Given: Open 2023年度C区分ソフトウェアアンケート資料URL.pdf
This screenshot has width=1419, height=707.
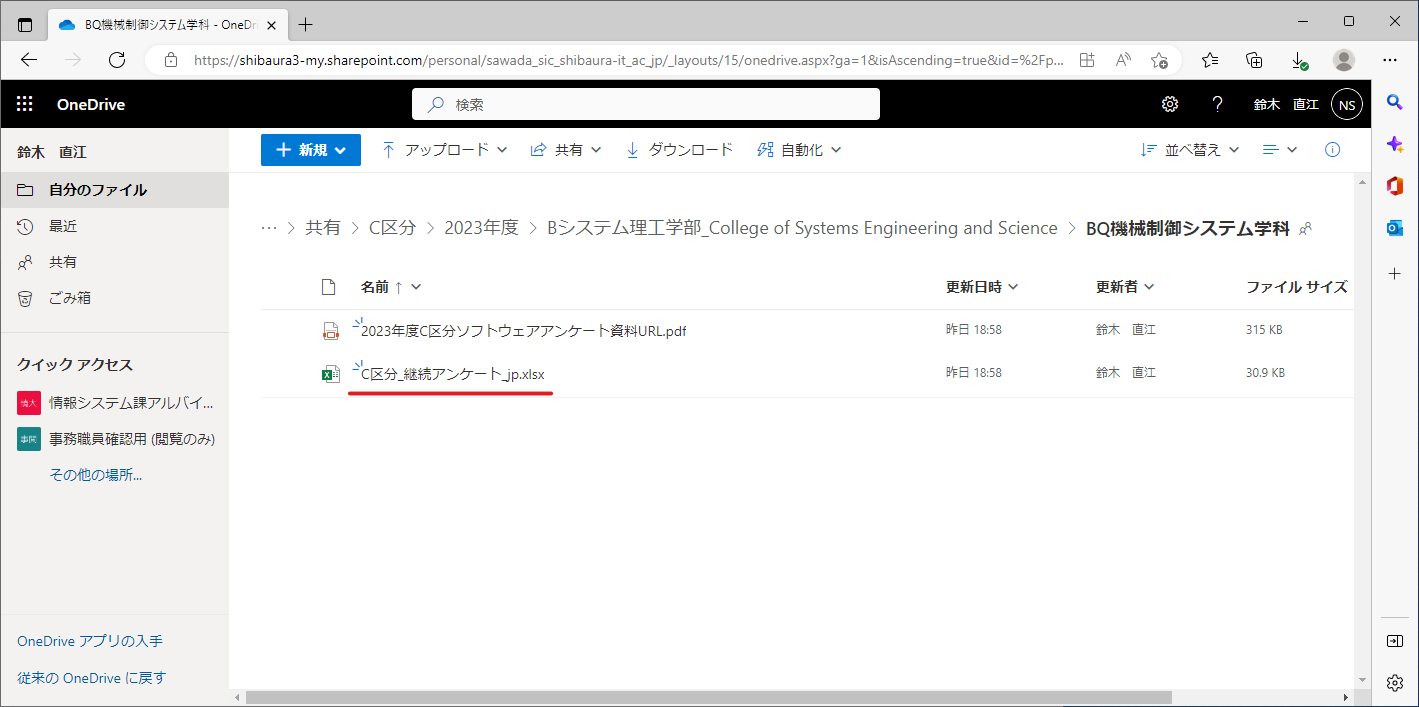Looking at the screenshot, I should (524, 331).
